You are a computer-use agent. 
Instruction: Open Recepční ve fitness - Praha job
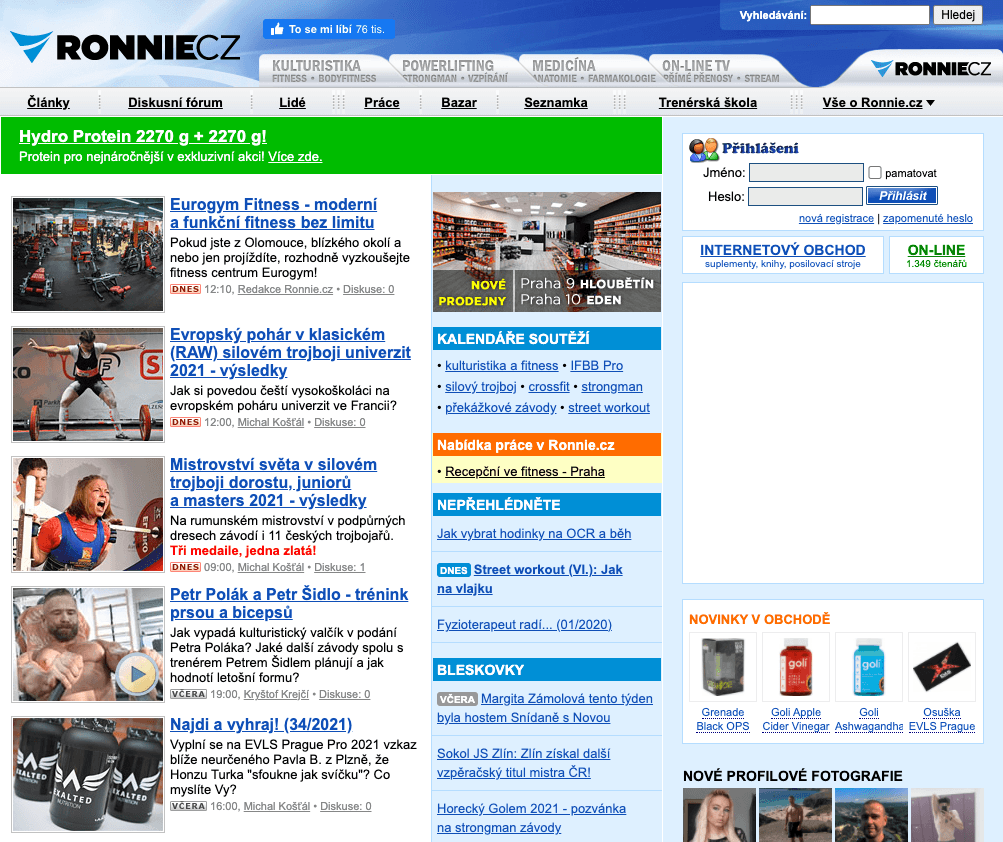coord(525,472)
